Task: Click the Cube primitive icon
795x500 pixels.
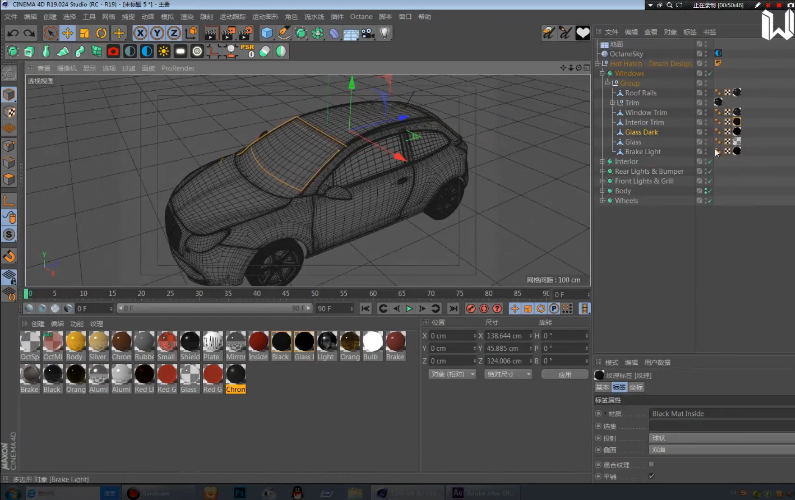Action: [267, 33]
